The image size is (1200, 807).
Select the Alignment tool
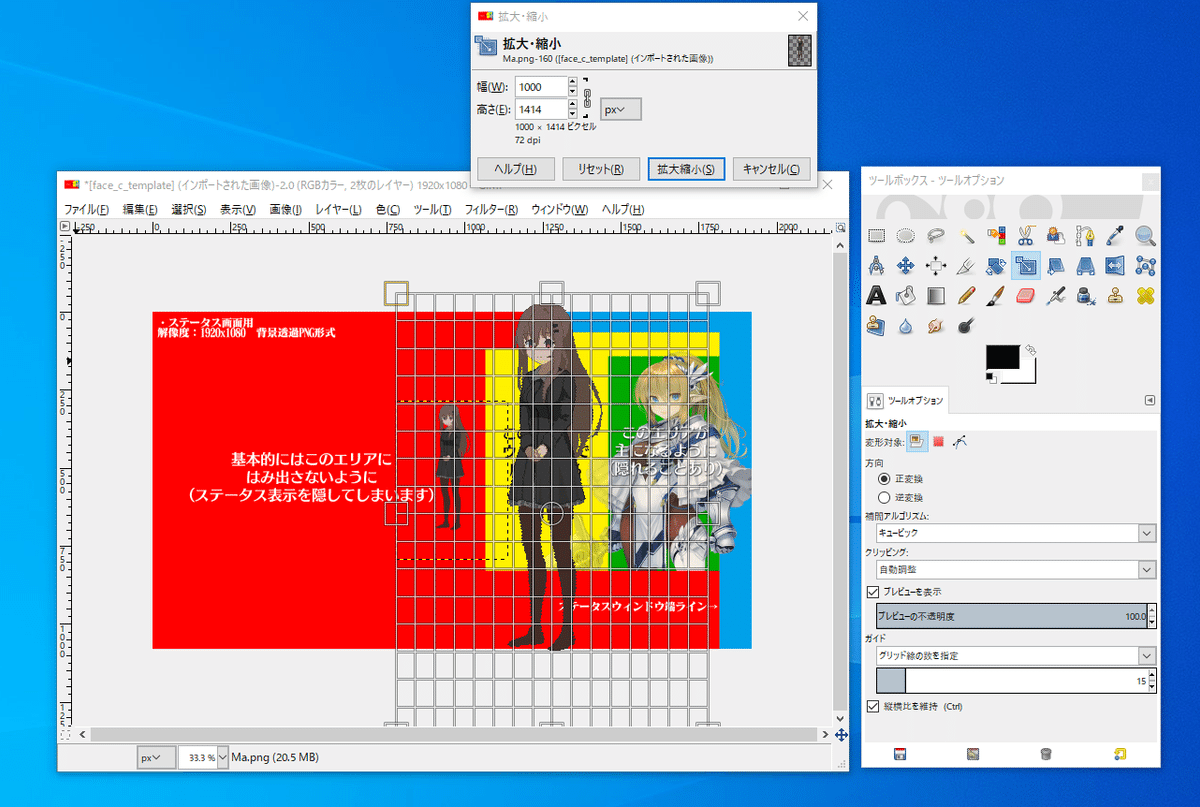pos(936,266)
